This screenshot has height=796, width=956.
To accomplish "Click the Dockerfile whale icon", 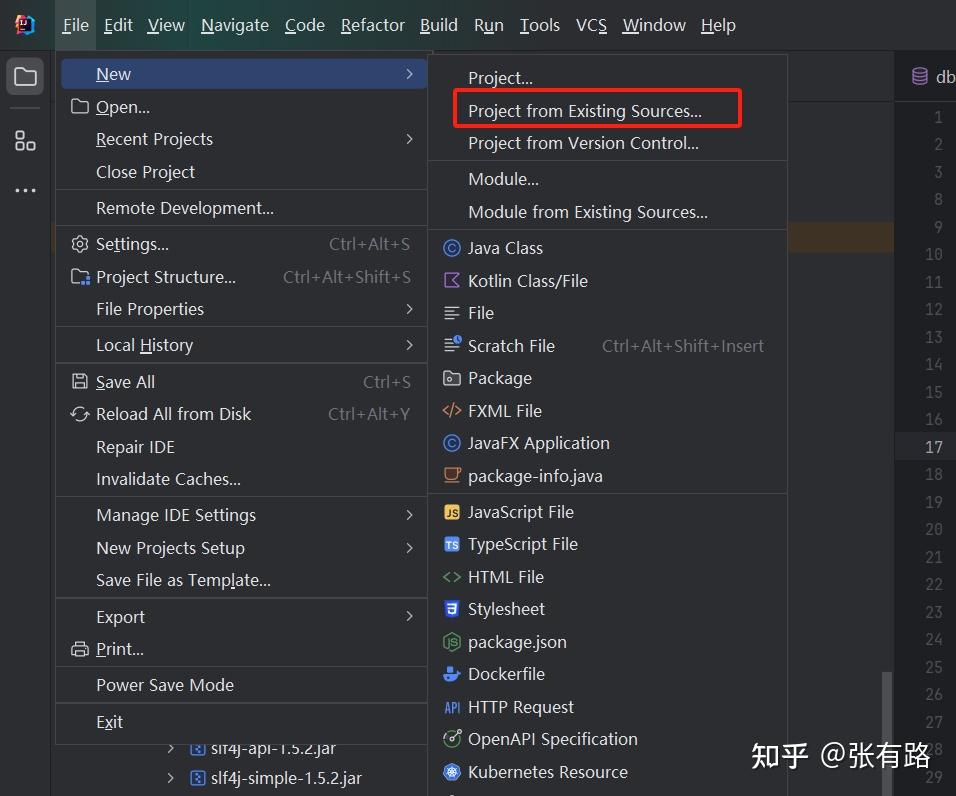I will pos(450,674).
